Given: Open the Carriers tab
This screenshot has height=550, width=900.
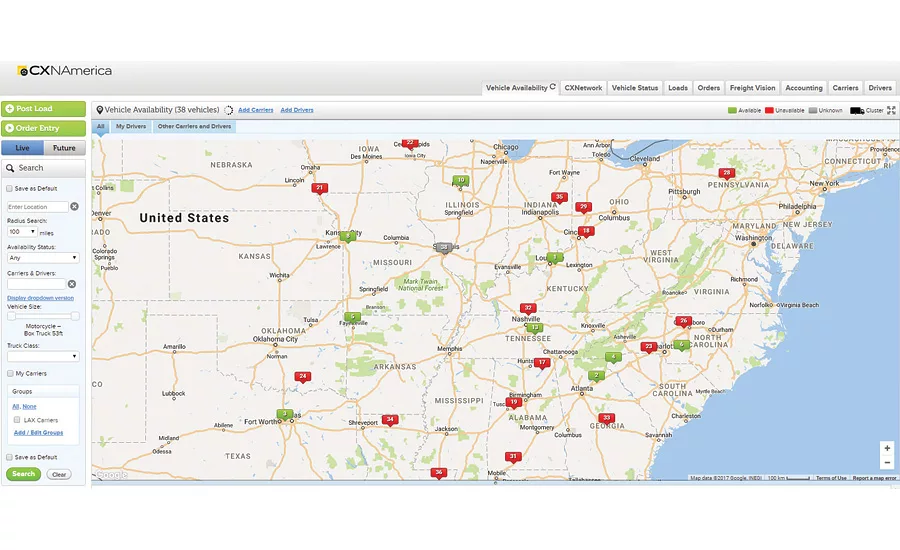Looking at the screenshot, I should pos(845,88).
